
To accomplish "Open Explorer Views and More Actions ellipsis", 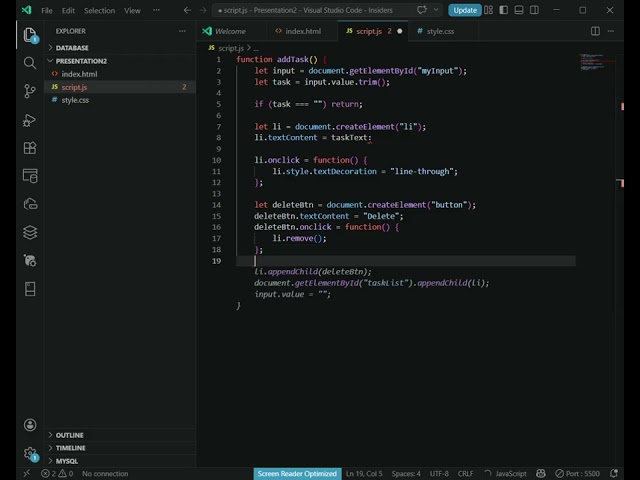I will click(x=182, y=31).
